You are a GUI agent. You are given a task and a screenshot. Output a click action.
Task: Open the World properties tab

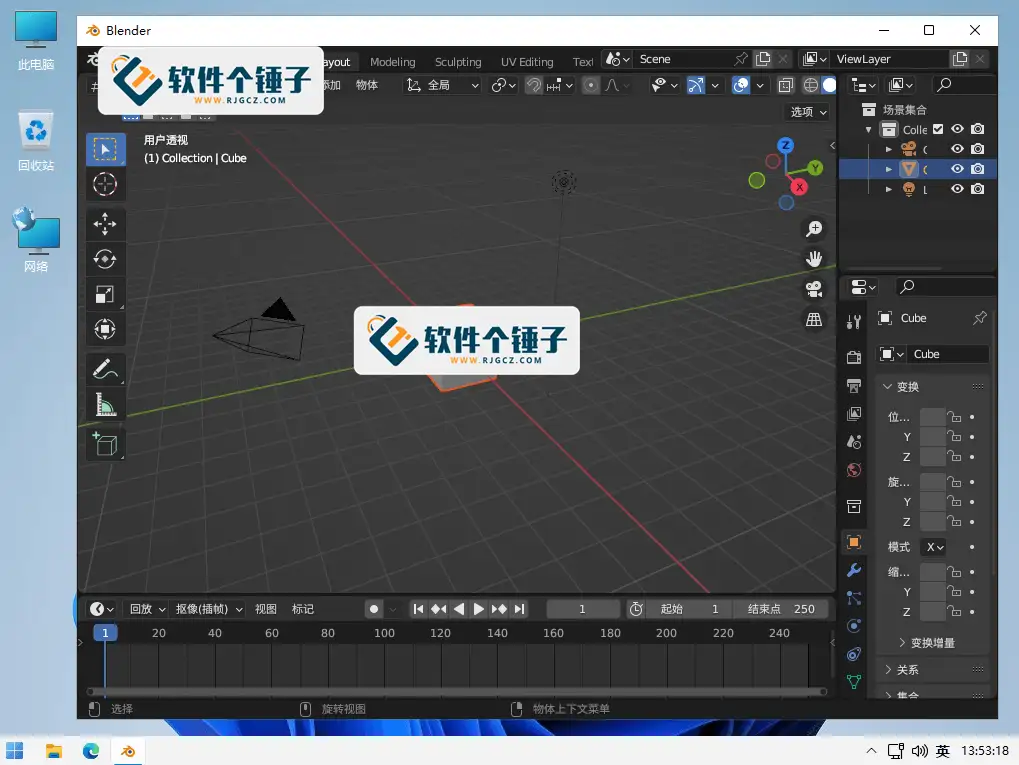pyautogui.click(x=854, y=470)
